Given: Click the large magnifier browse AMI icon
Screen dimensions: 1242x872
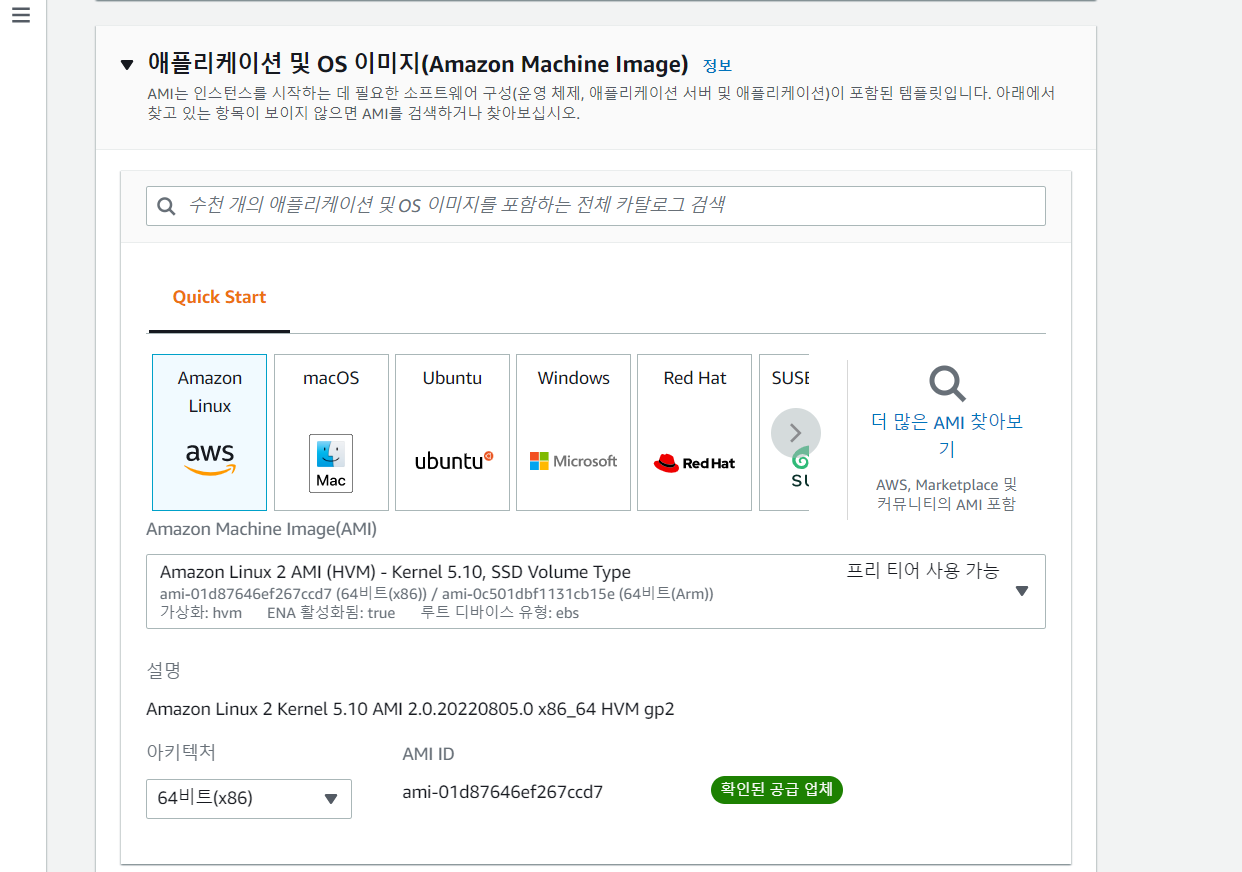Looking at the screenshot, I should (947, 384).
